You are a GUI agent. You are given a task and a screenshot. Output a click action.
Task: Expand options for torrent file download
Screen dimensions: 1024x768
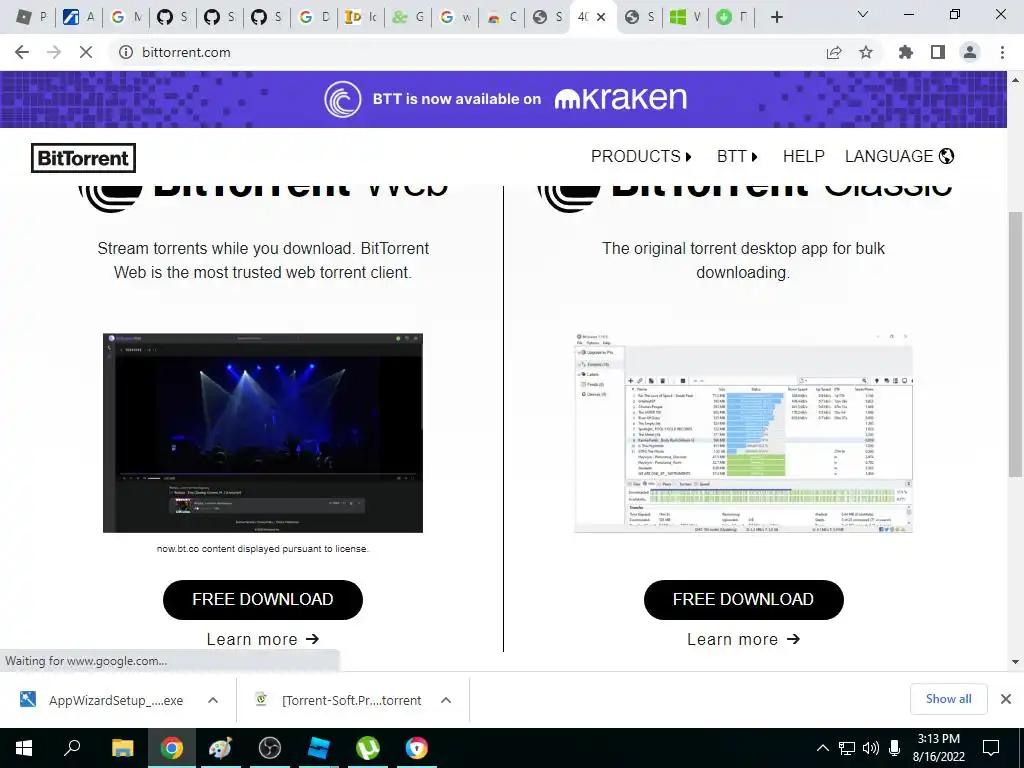pos(446,700)
